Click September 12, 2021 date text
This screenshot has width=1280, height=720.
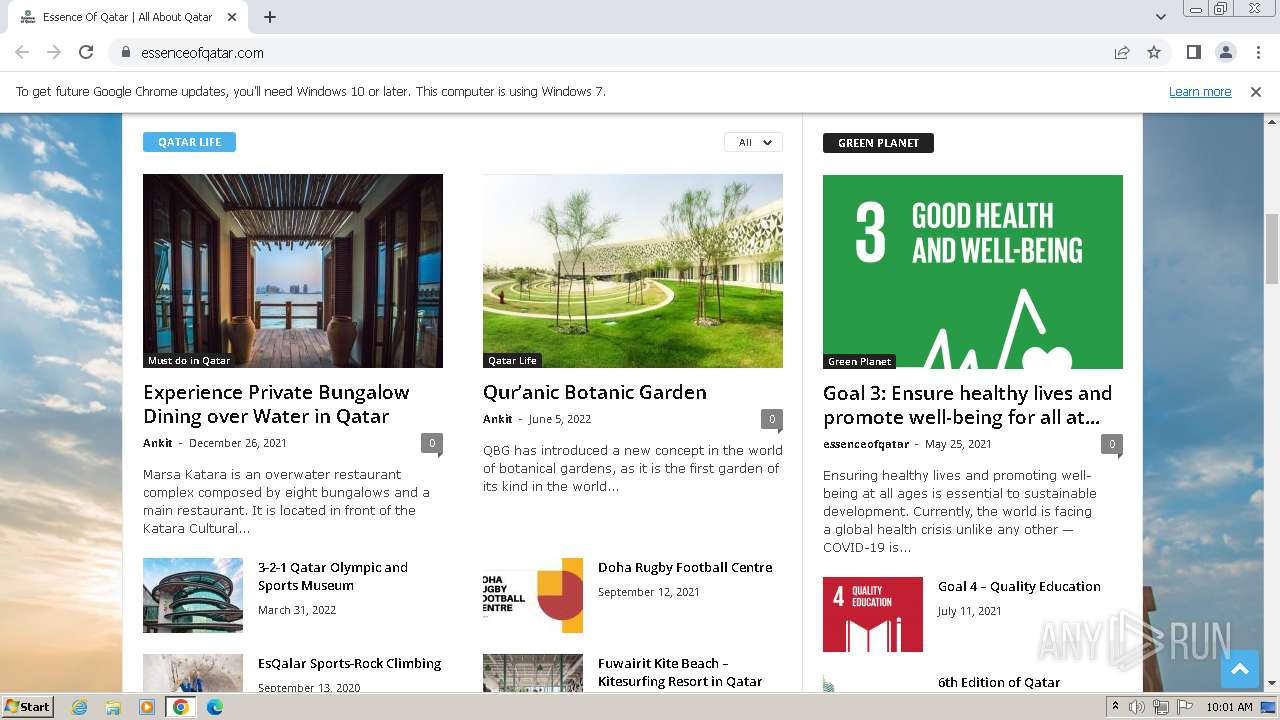[x=649, y=592]
